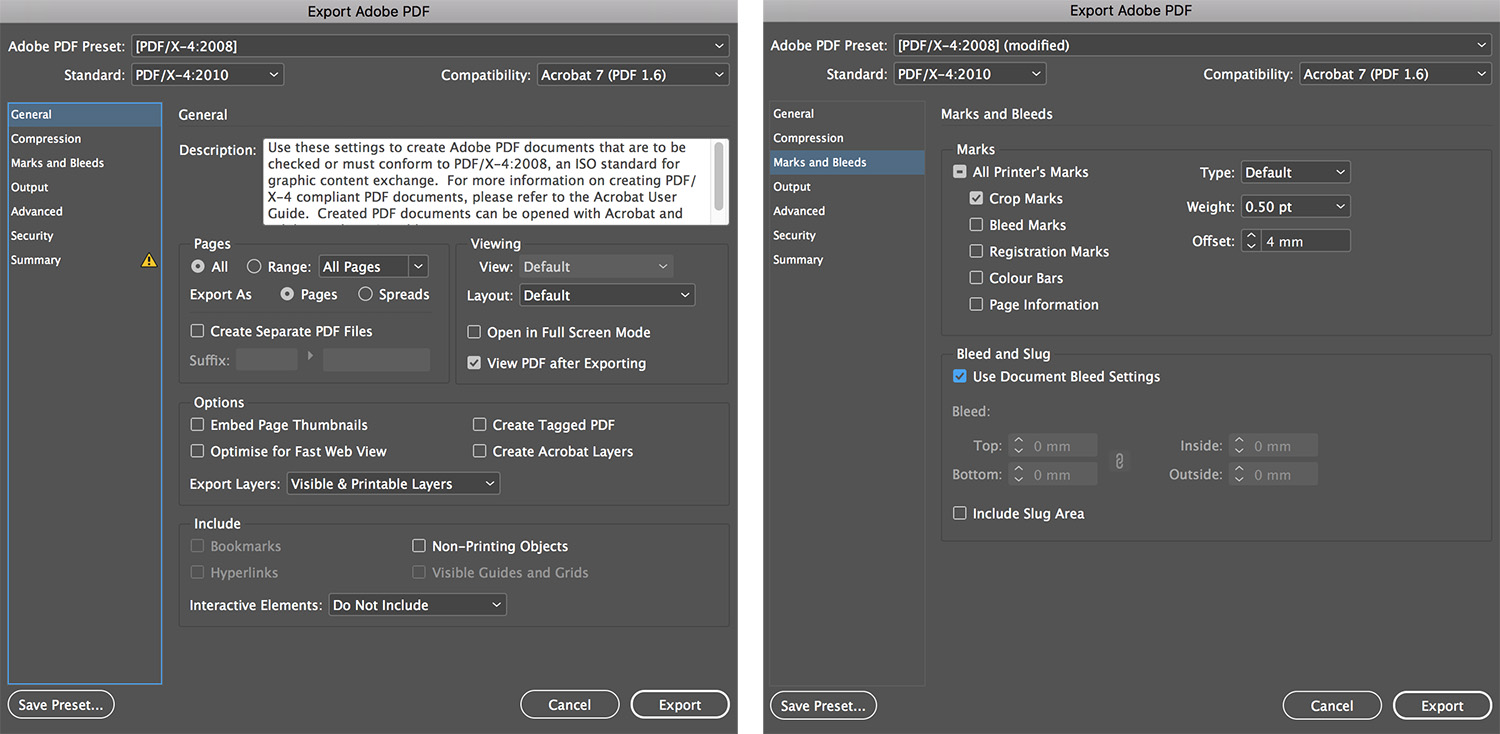Click the Offset 4 mm input field
This screenshot has height=734, width=1500.
click(x=1305, y=241)
